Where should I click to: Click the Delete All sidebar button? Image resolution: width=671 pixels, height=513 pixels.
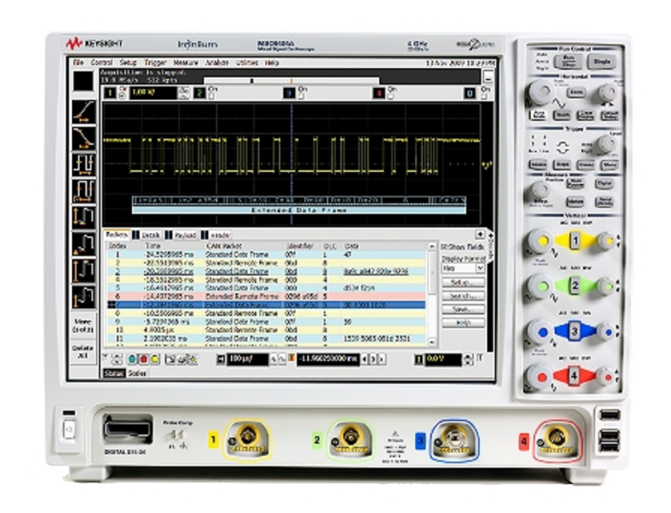point(83,352)
